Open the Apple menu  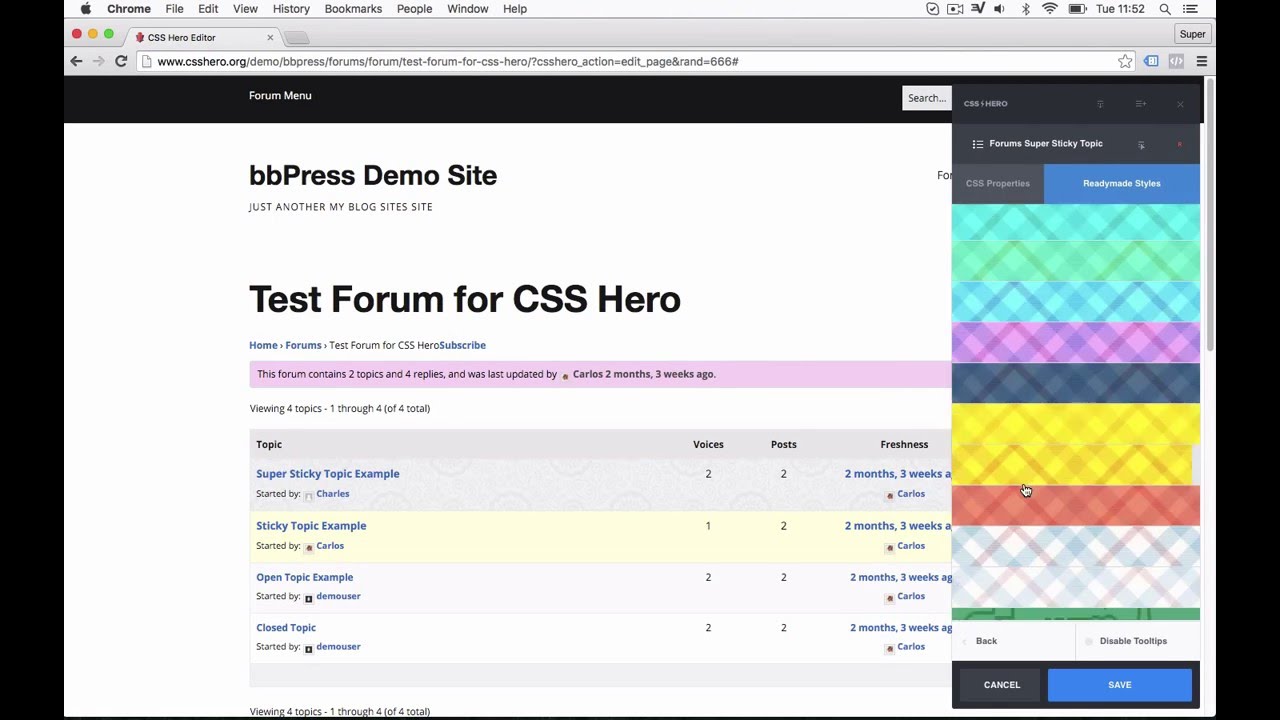click(86, 9)
